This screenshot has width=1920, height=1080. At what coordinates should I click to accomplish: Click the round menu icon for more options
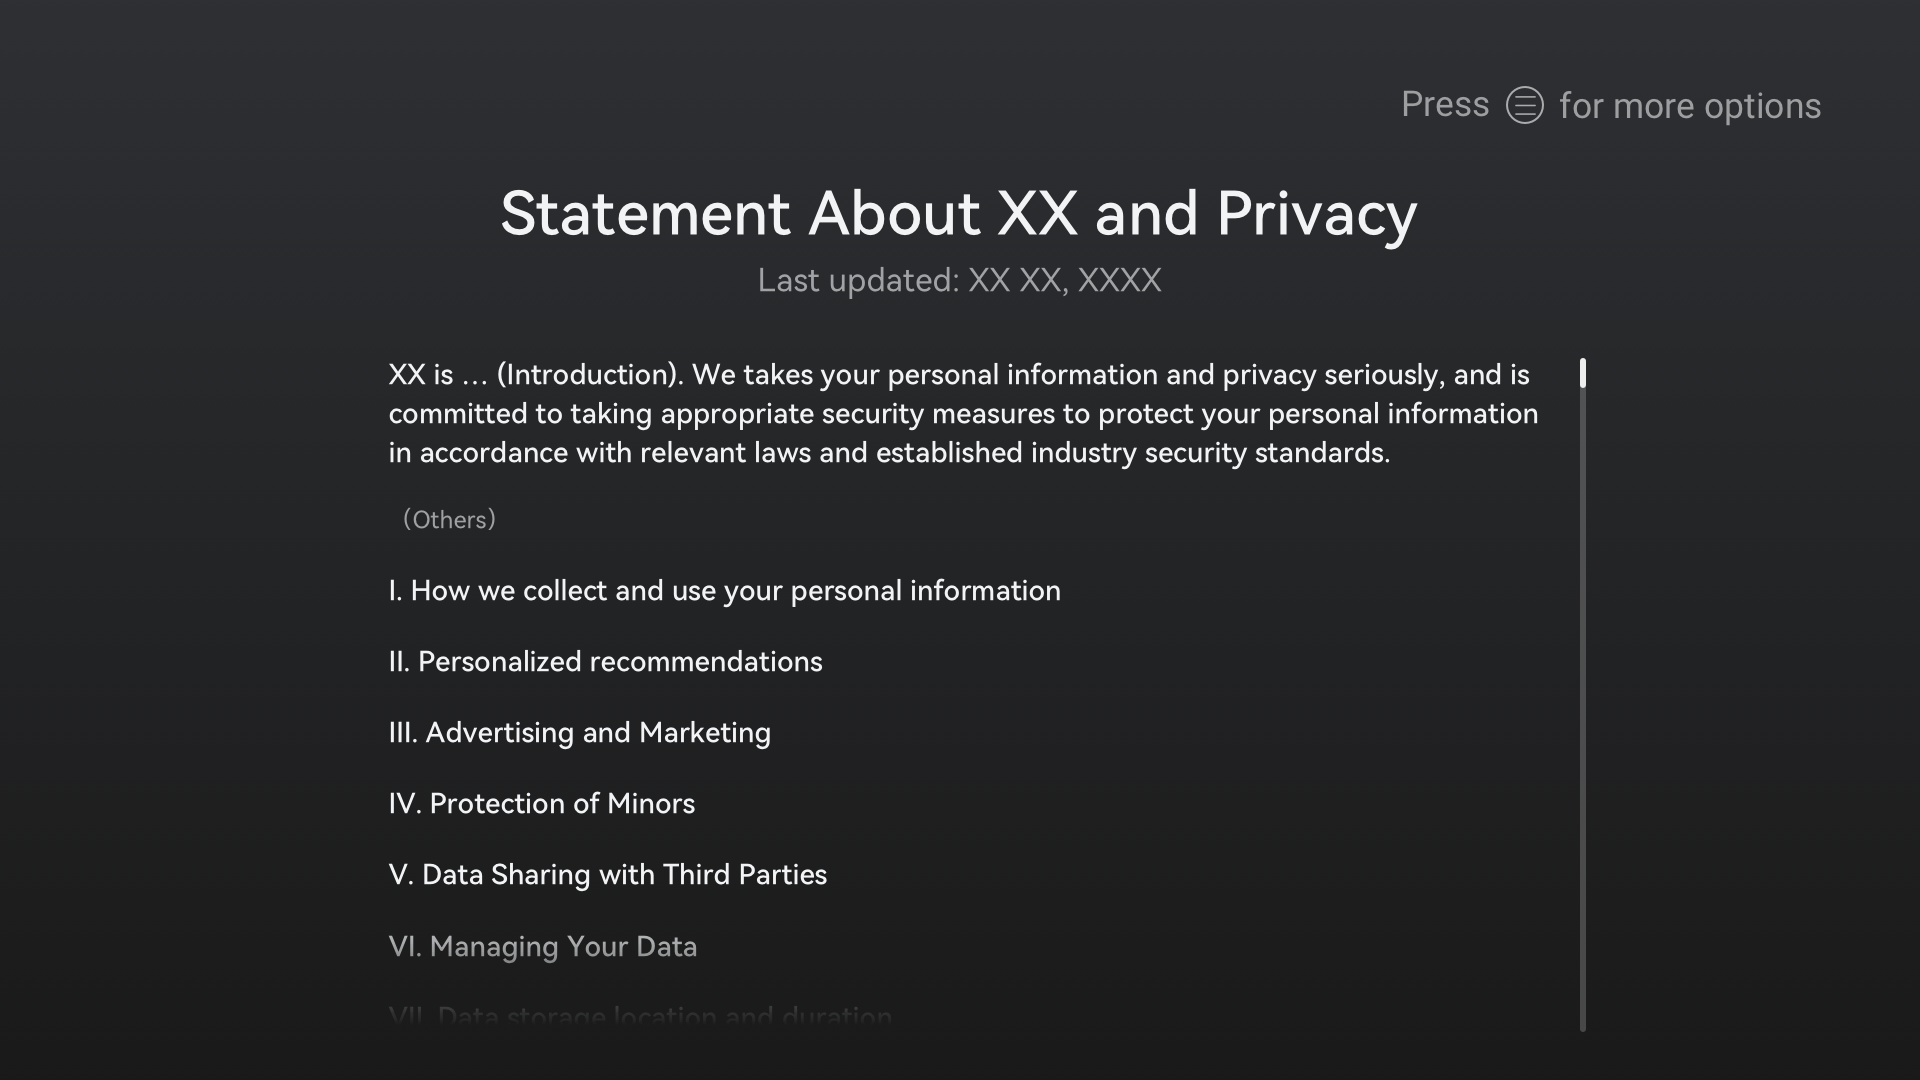(x=1524, y=105)
